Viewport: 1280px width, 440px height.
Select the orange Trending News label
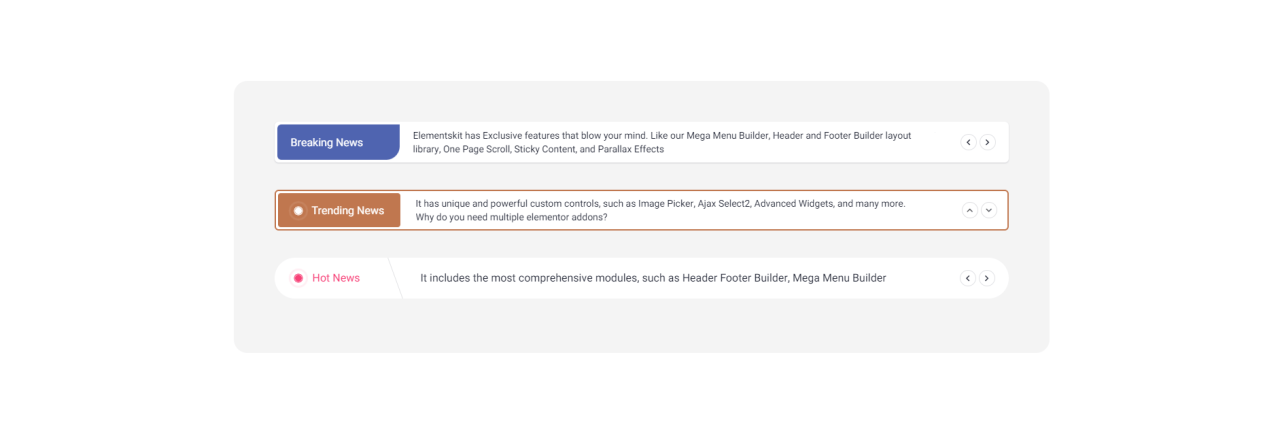click(x=347, y=210)
